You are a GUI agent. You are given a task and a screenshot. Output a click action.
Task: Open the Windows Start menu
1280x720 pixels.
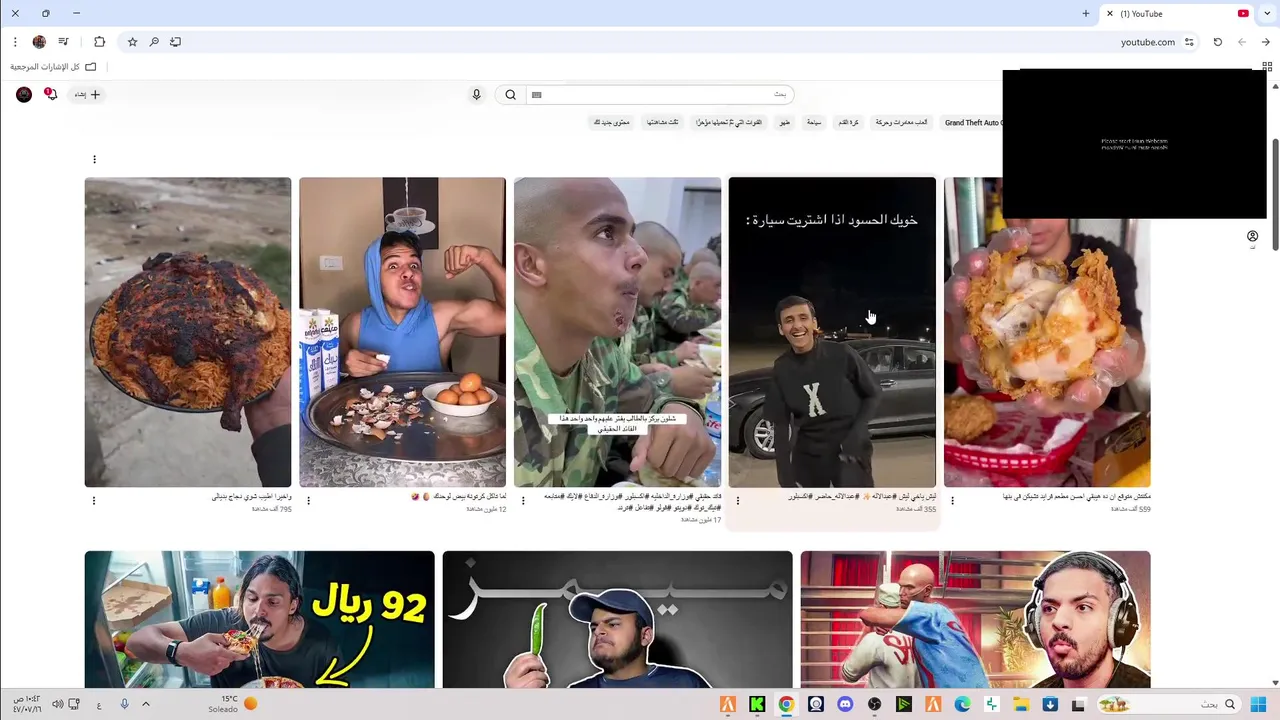pyautogui.click(x=1258, y=705)
